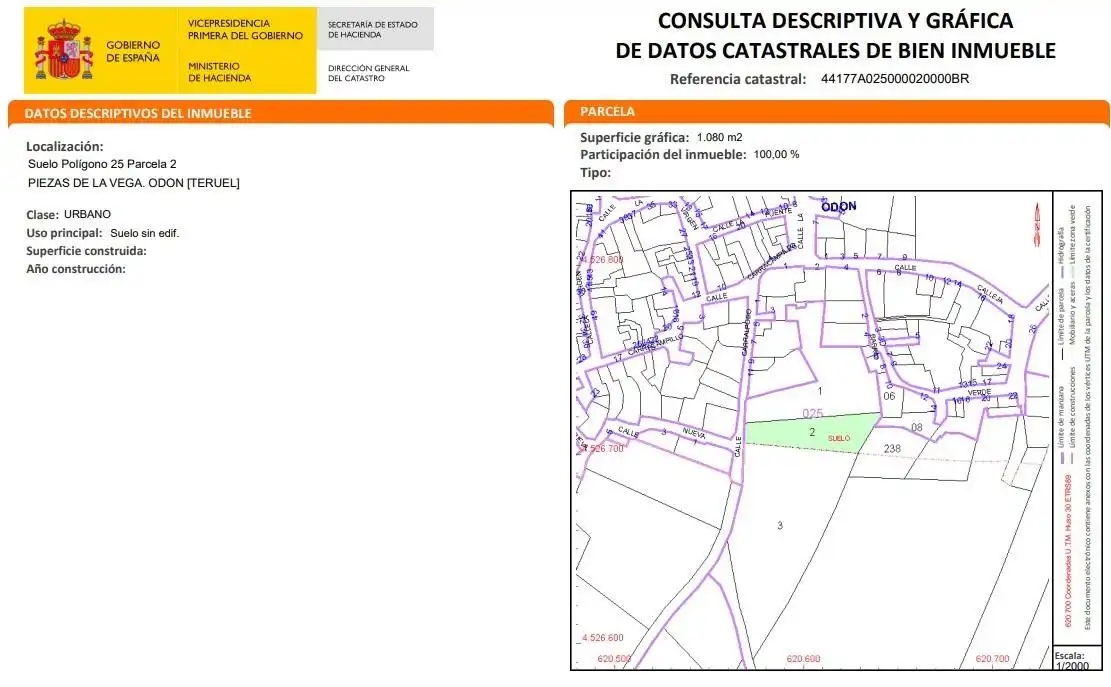Select the green highlighted parcel 2 on map
The image size is (1111, 687).
tap(812, 432)
